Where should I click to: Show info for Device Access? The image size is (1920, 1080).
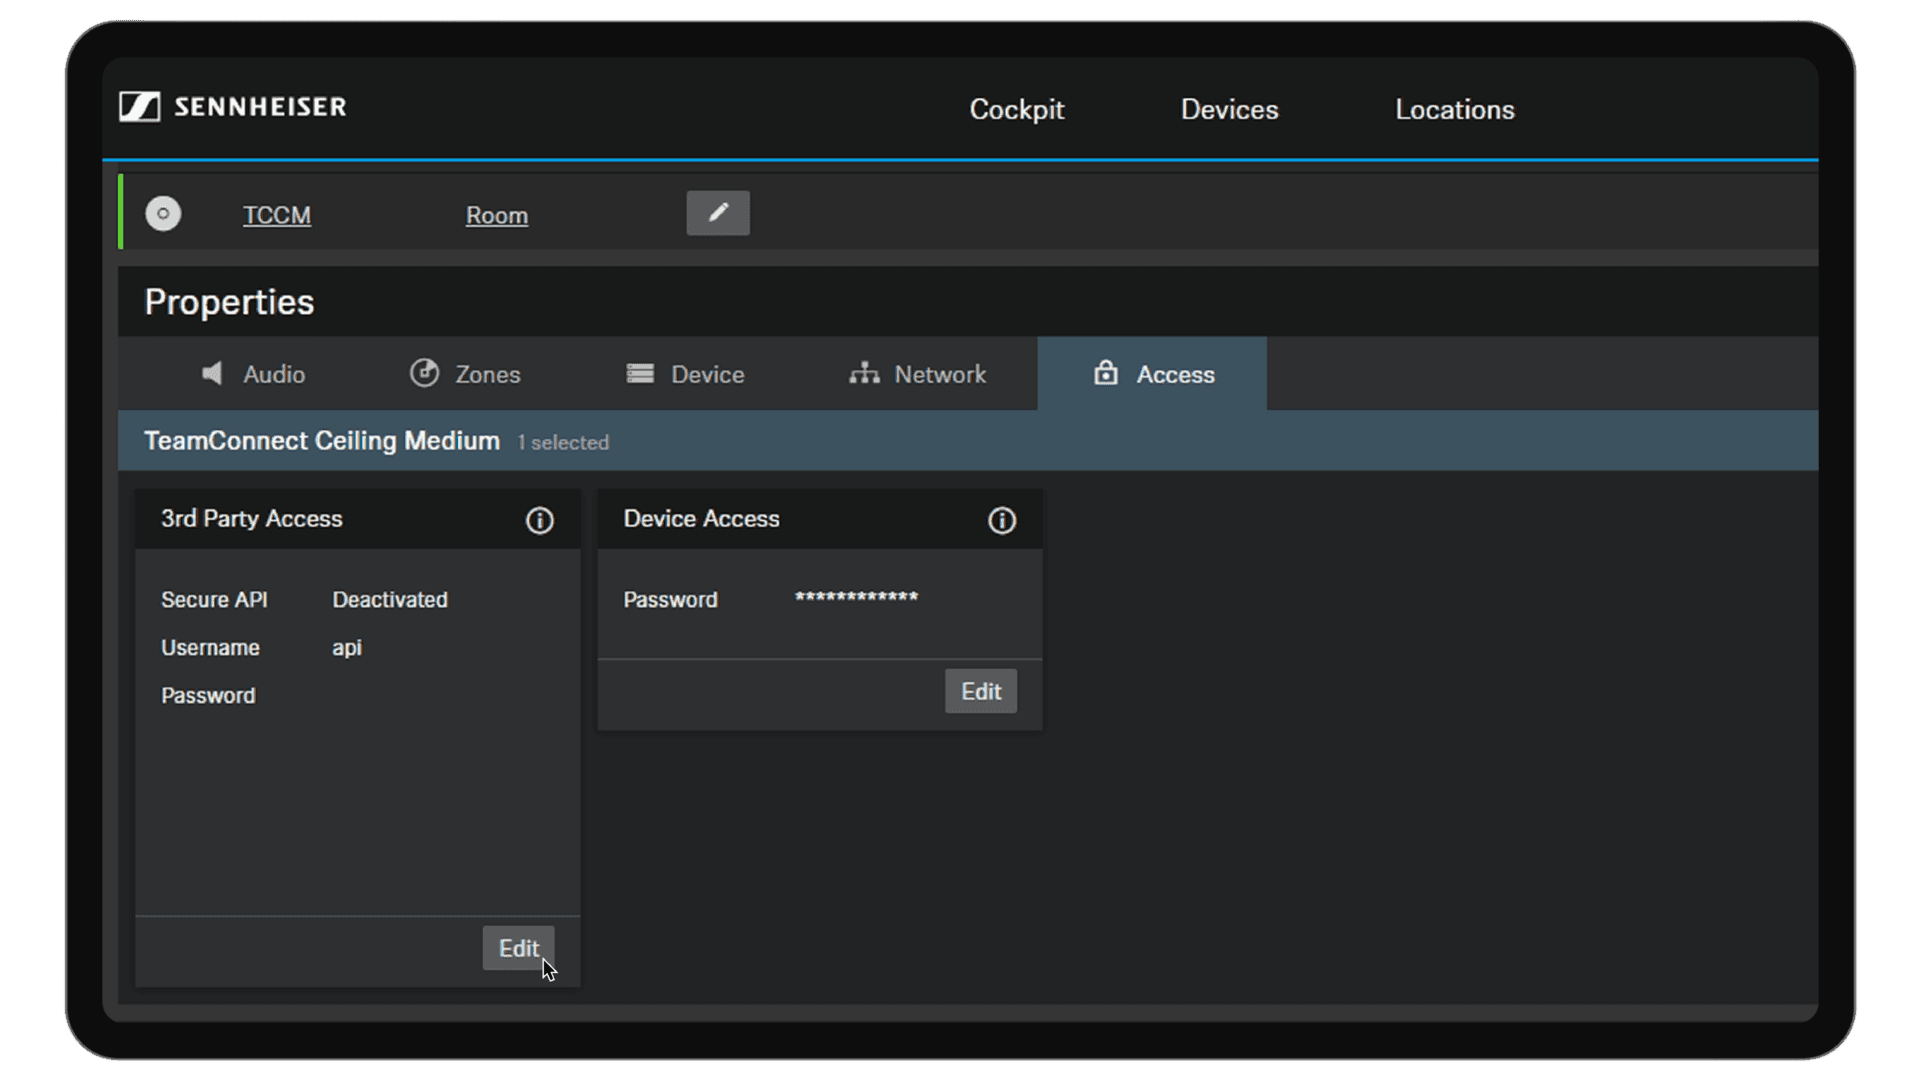coord(1002,520)
